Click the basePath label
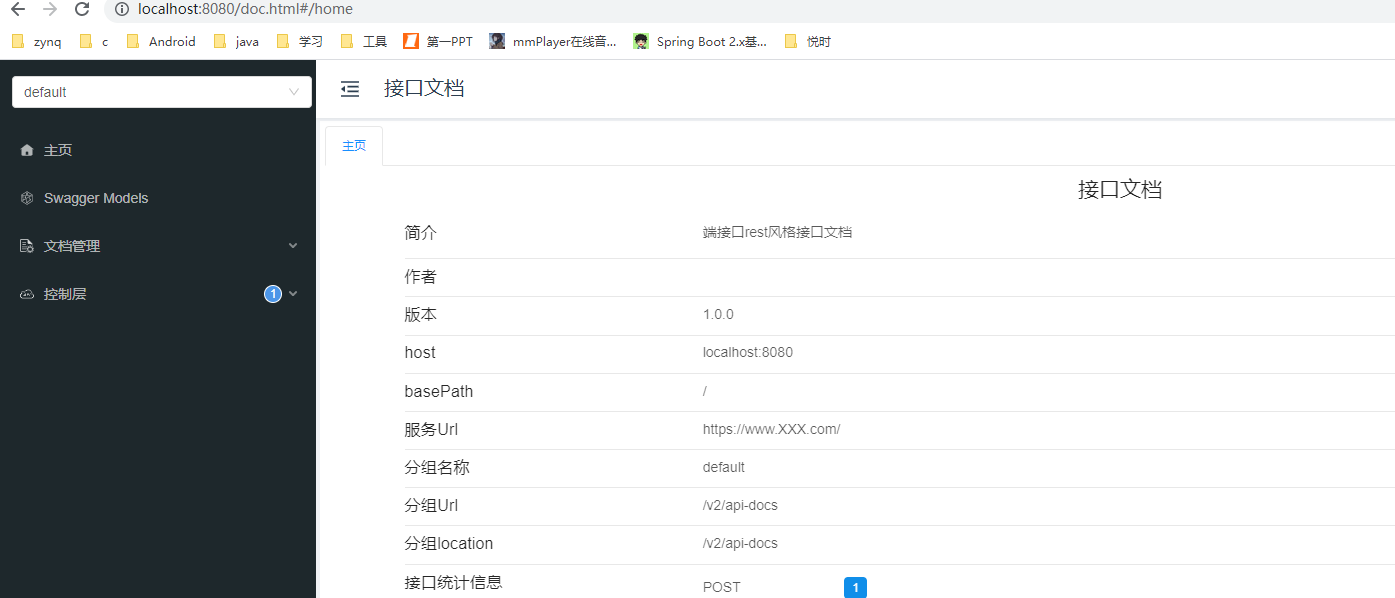1395x598 pixels. (x=439, y=391)
